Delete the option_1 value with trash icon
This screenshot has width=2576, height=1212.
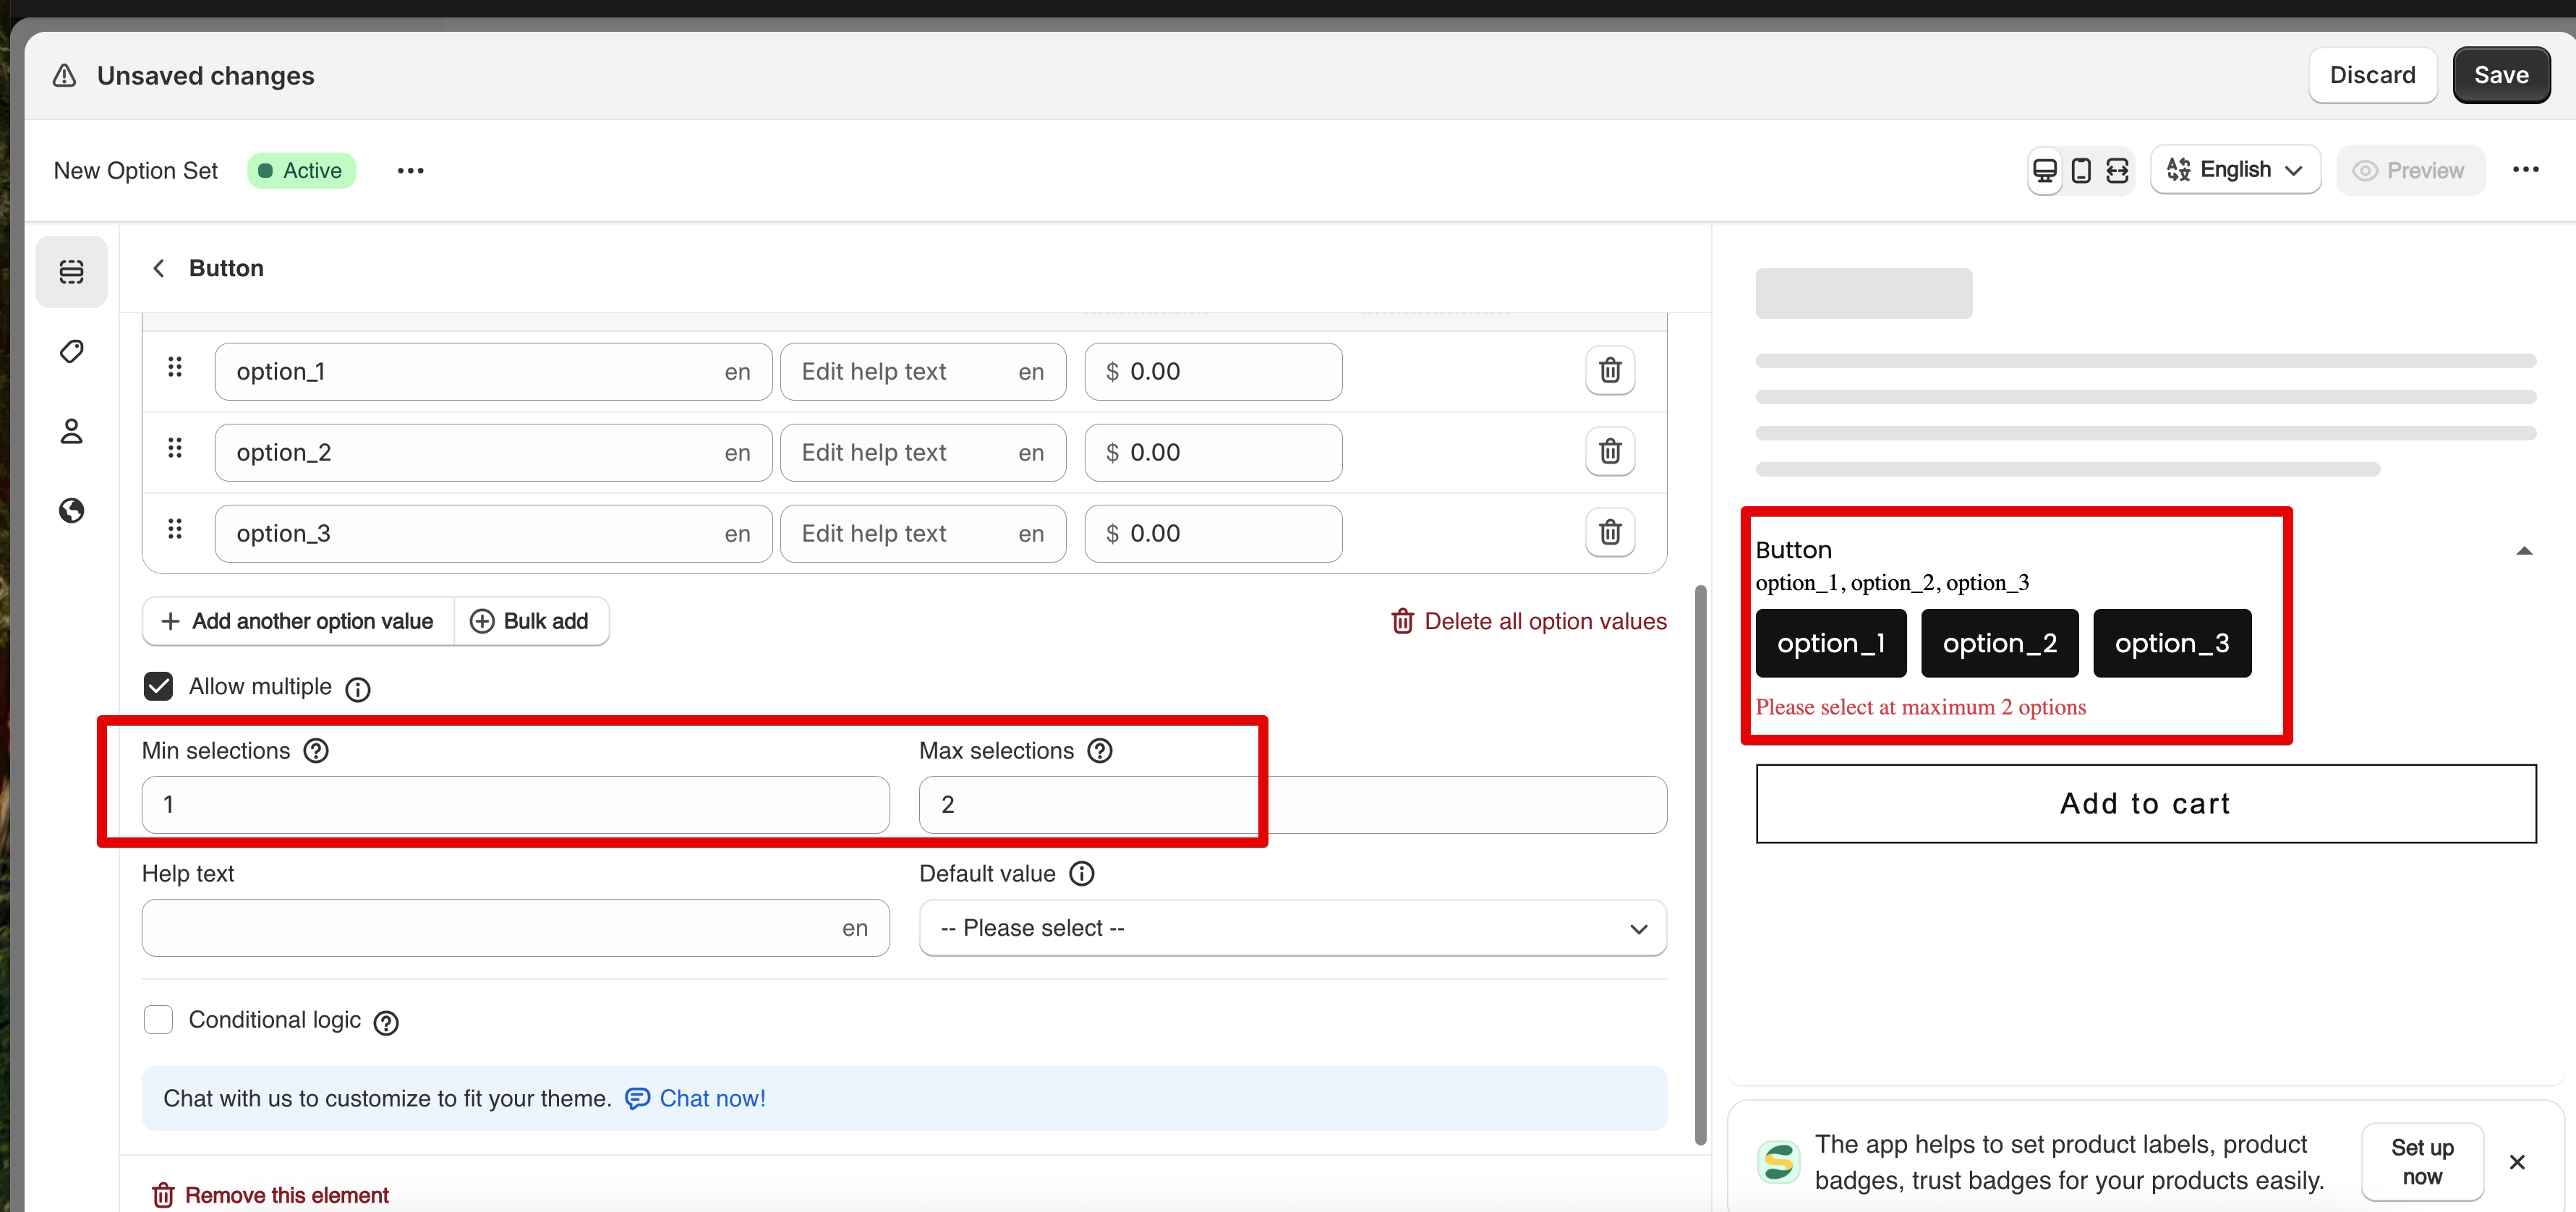click(1609, 371)
